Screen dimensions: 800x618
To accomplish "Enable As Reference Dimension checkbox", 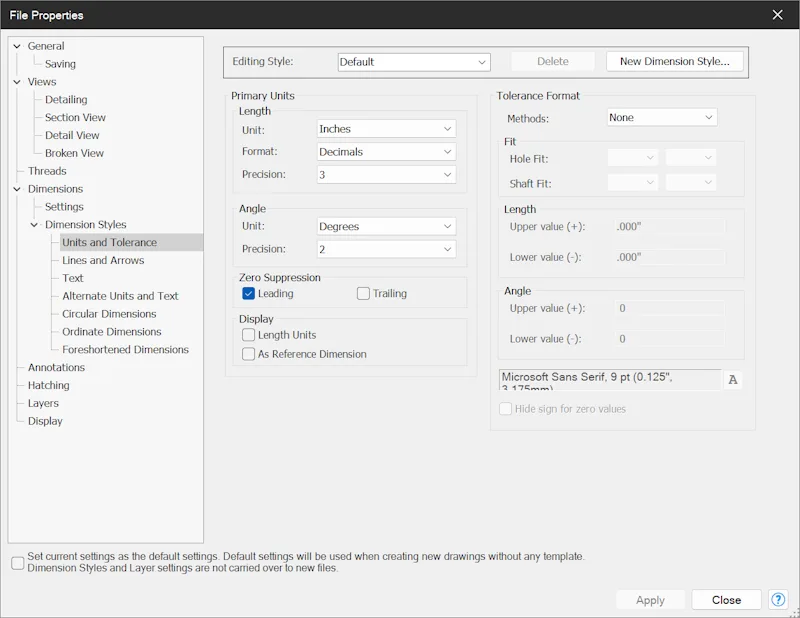I will pyautogui.click(x=248, y=354).
